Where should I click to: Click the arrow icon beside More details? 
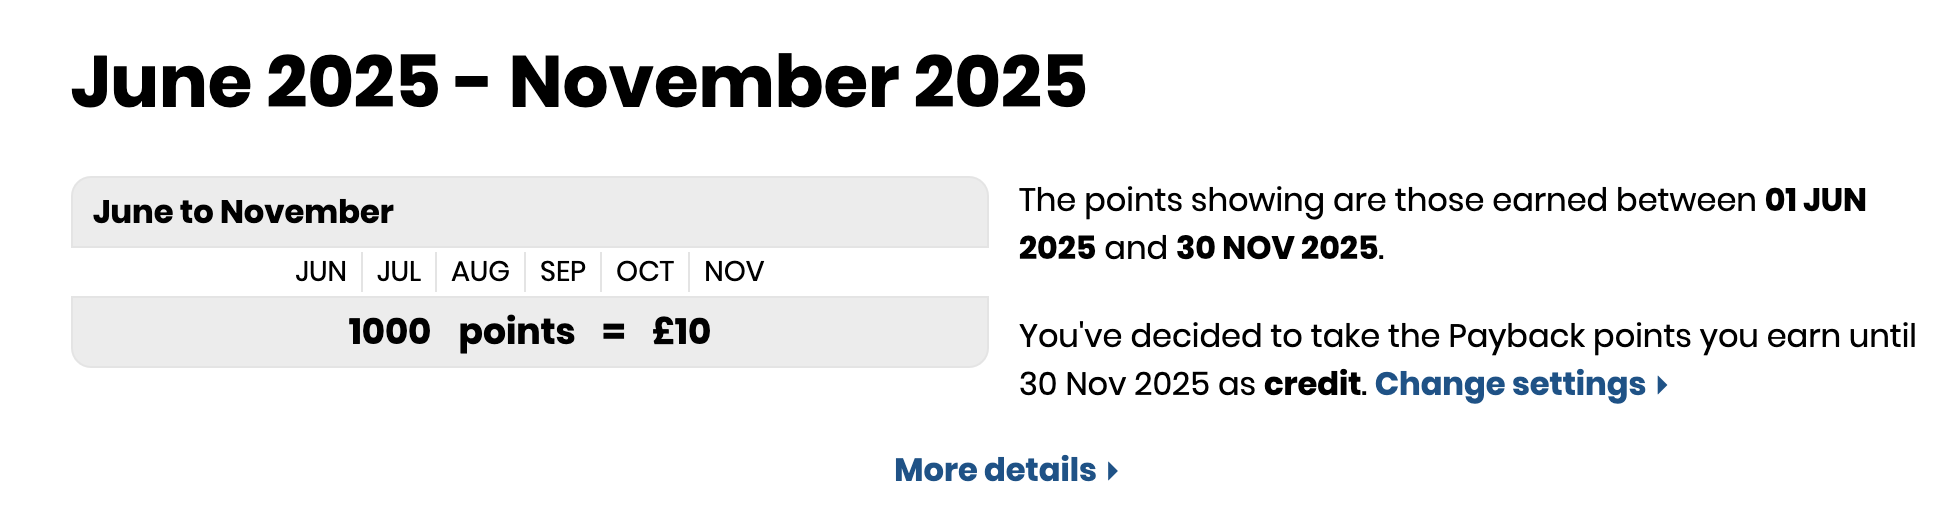coord(1113,471)
